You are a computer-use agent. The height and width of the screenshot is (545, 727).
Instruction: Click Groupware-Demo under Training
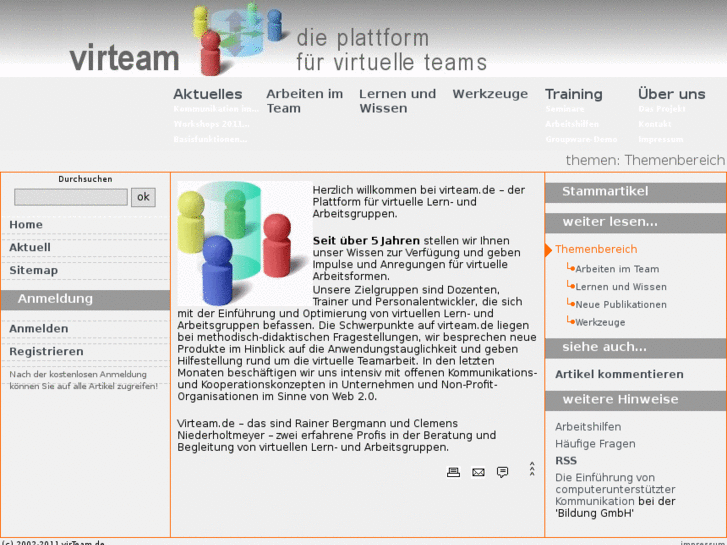coord(581,139)
